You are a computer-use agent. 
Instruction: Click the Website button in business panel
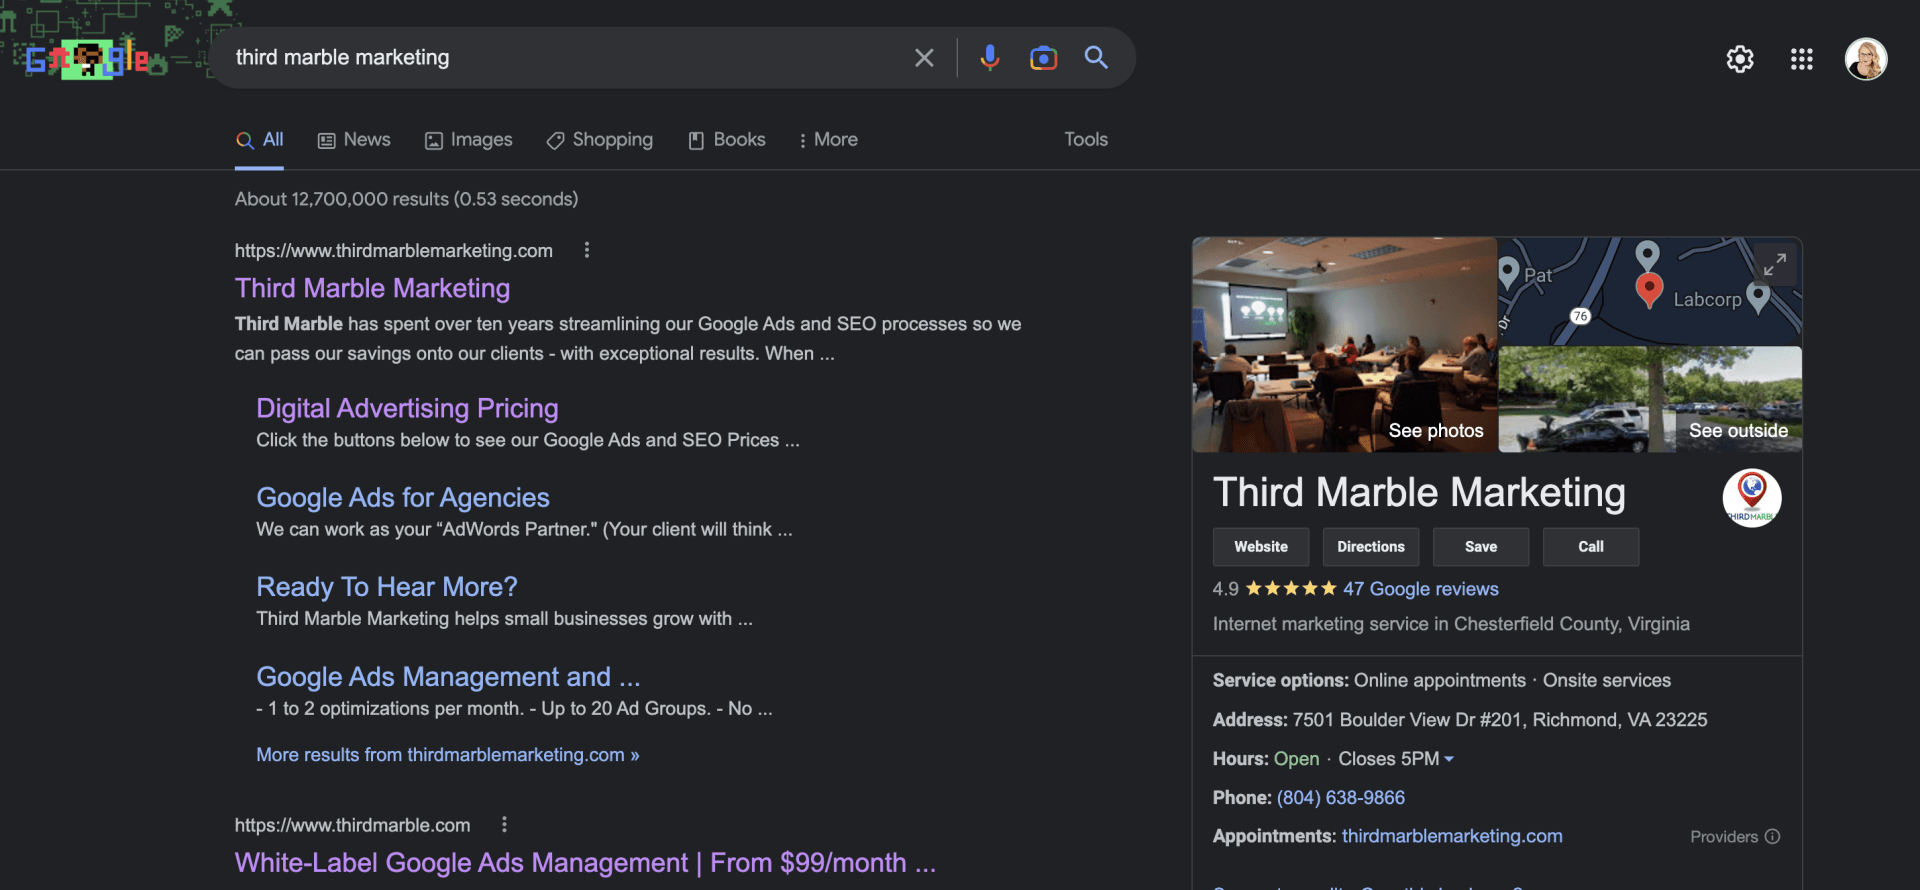pos(1260,547)
